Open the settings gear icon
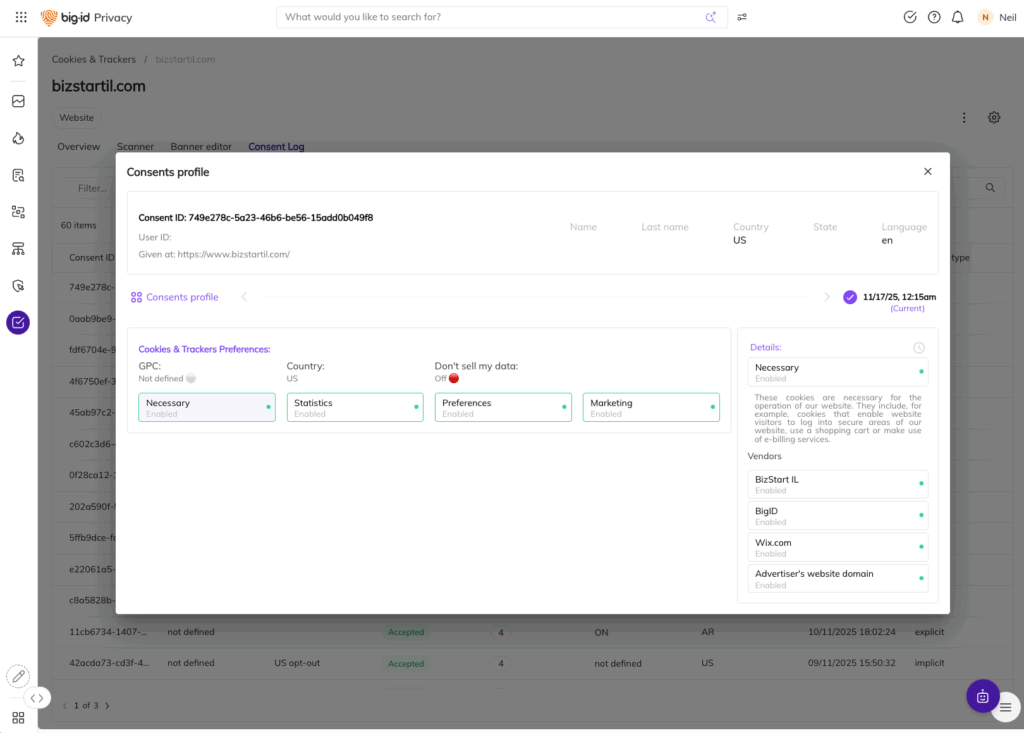 pyautogui.click(x=994, y=118)
